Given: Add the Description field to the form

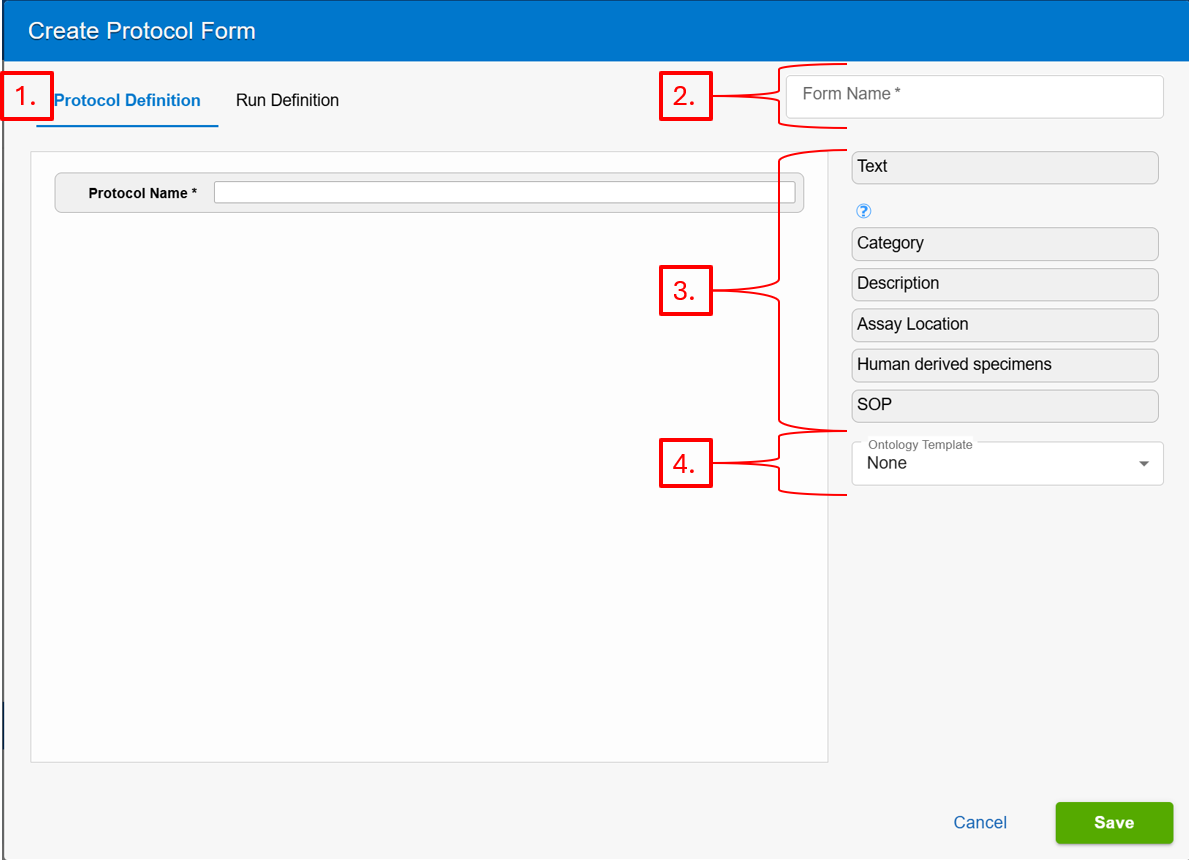Looking at the screenshot, I should coord(1004,284).
